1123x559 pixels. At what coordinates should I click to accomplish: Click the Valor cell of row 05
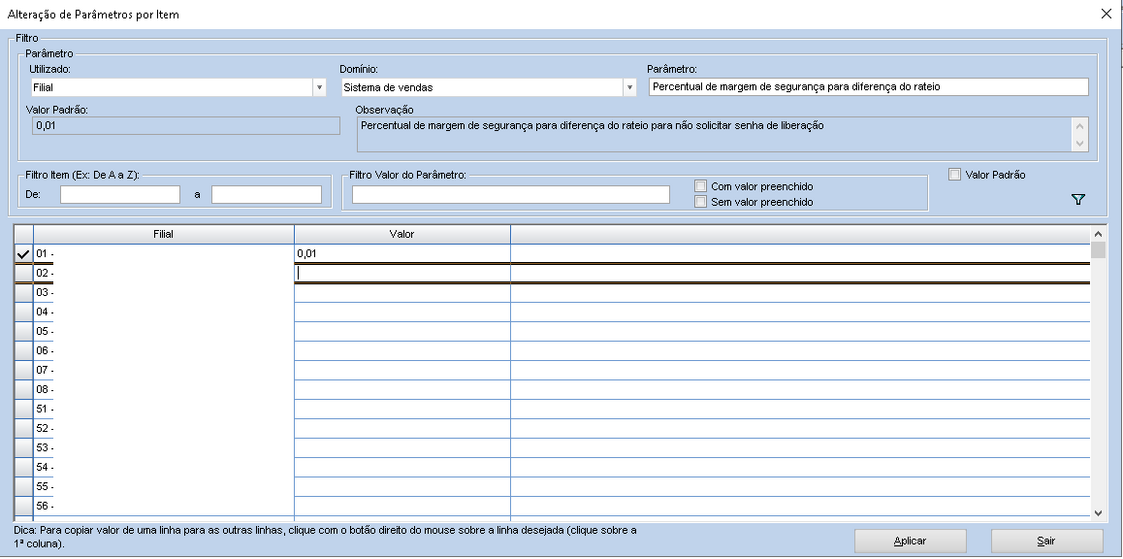point(402,331)
